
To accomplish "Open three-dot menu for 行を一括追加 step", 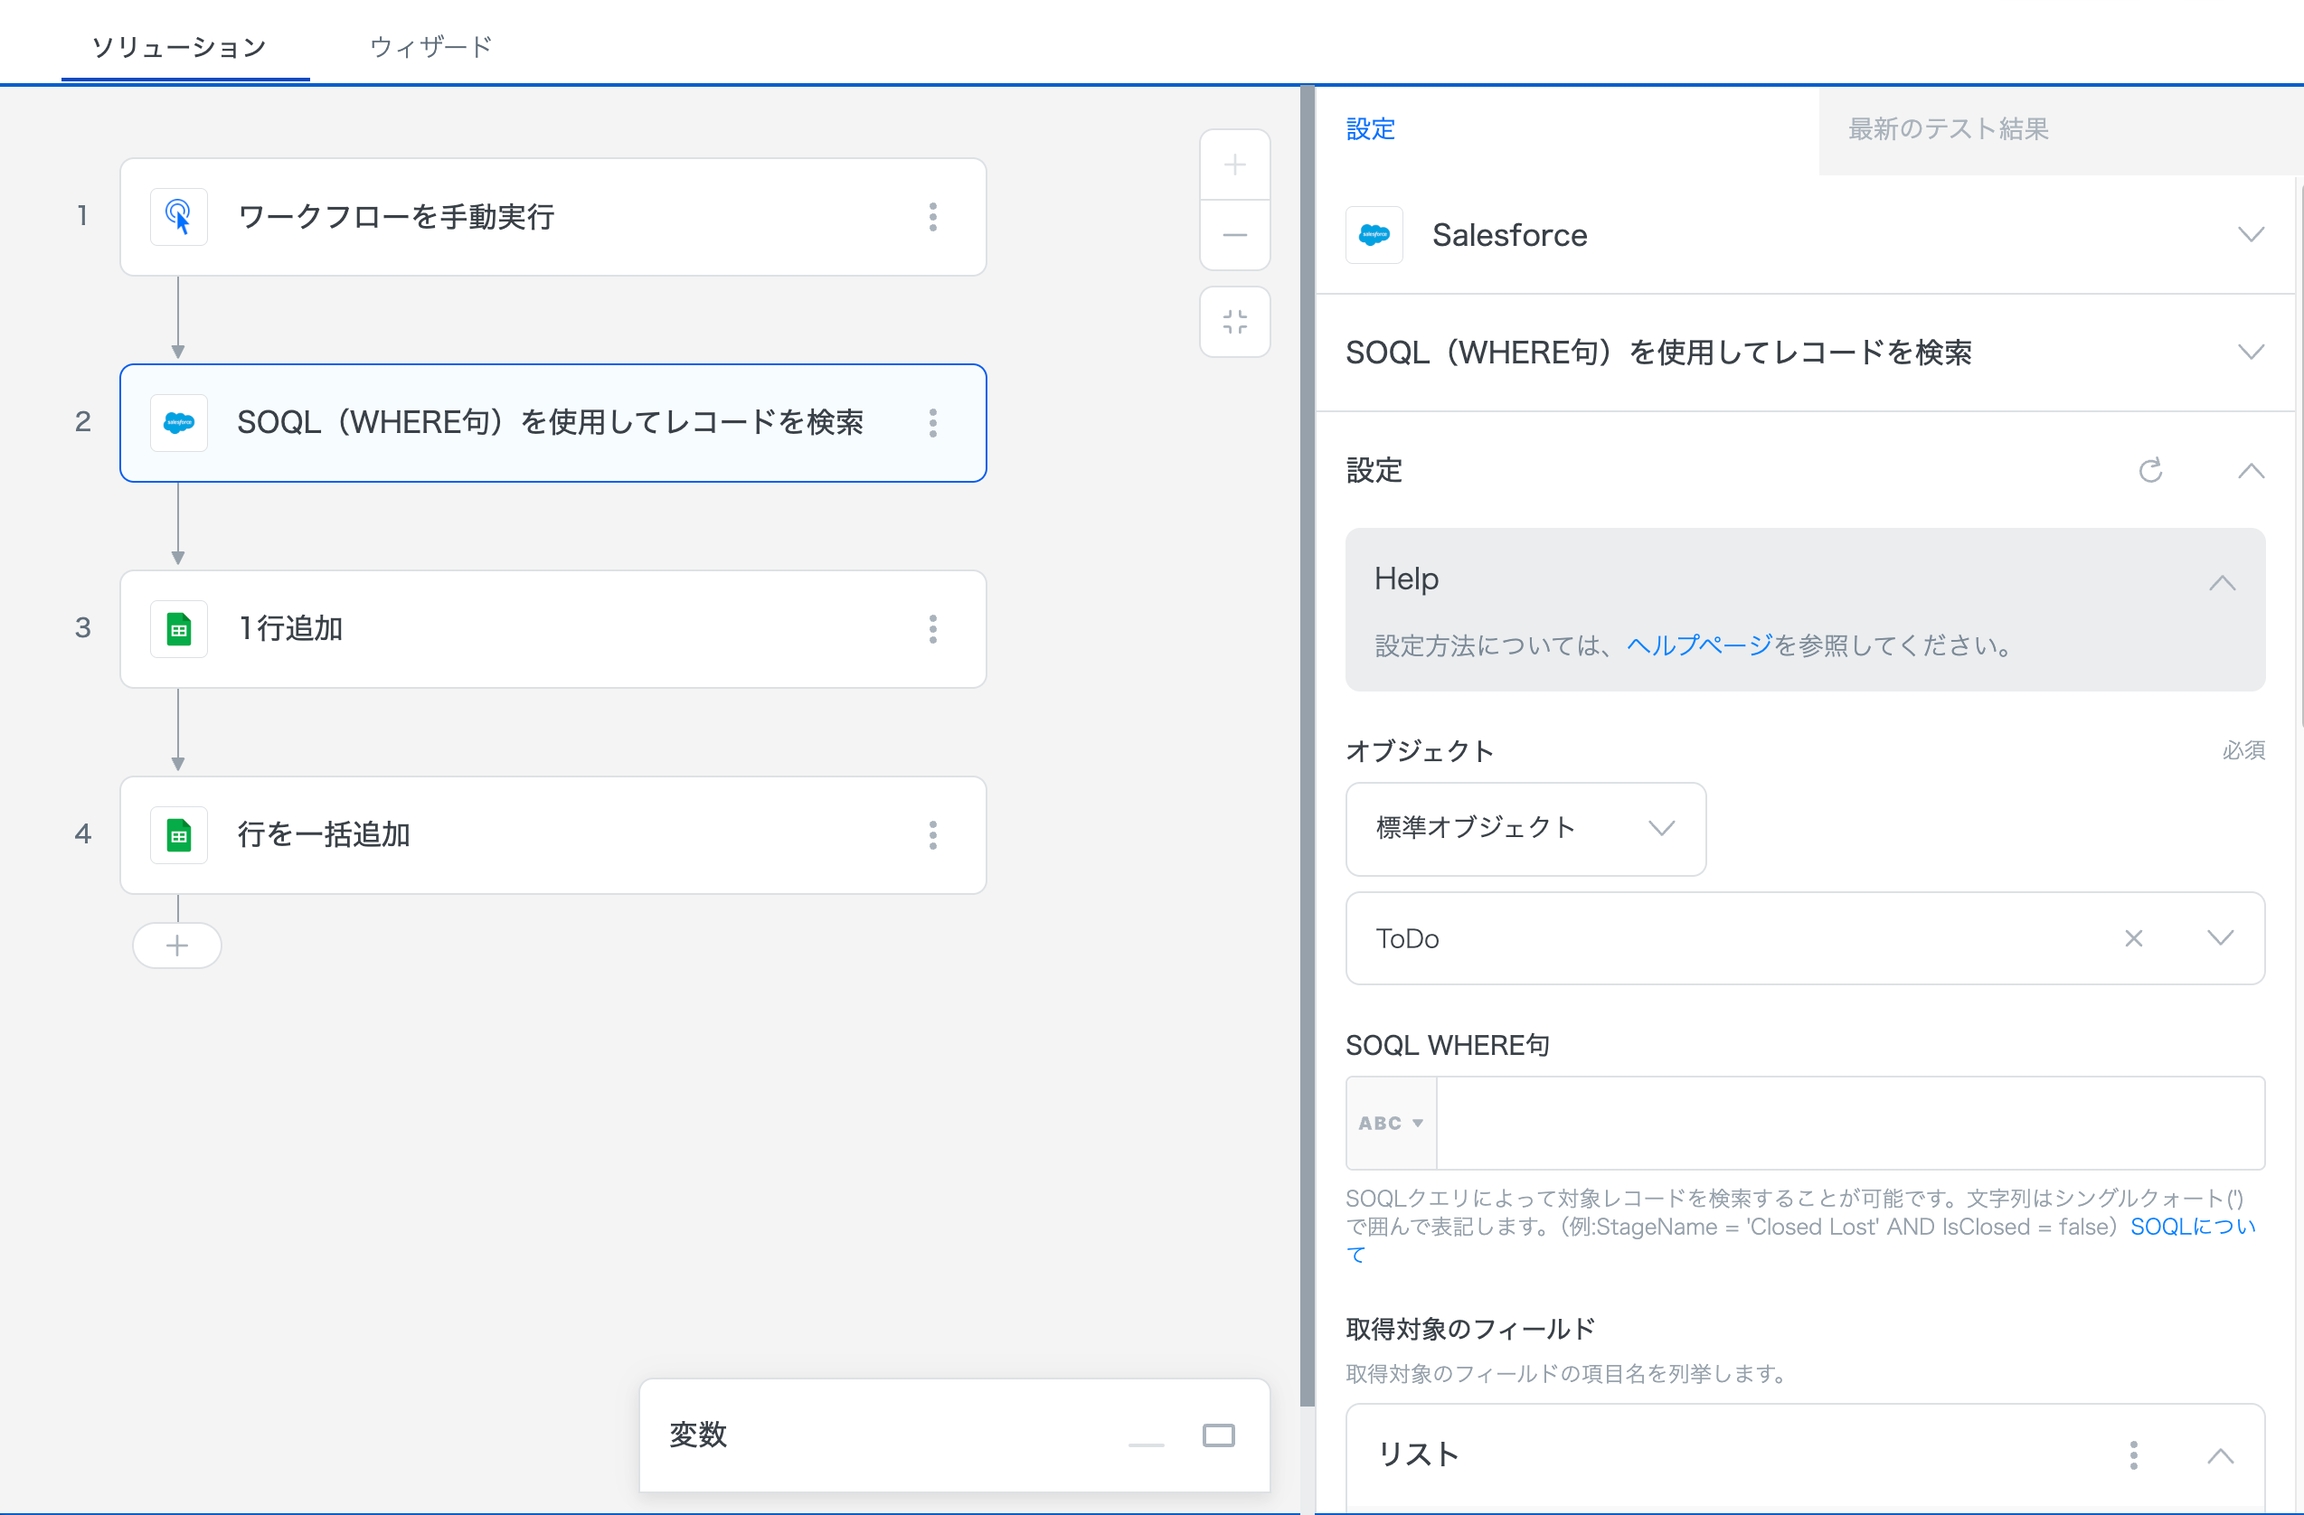I will click(932, 835).
